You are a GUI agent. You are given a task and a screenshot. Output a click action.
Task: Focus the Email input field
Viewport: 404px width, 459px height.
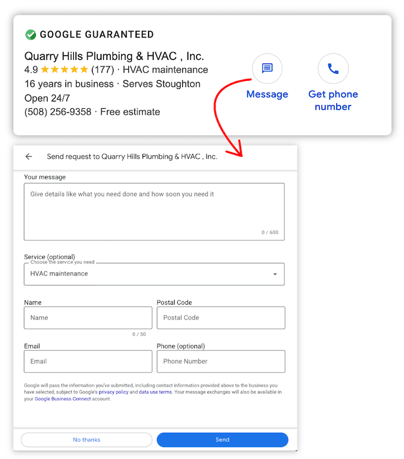[88, 361]
